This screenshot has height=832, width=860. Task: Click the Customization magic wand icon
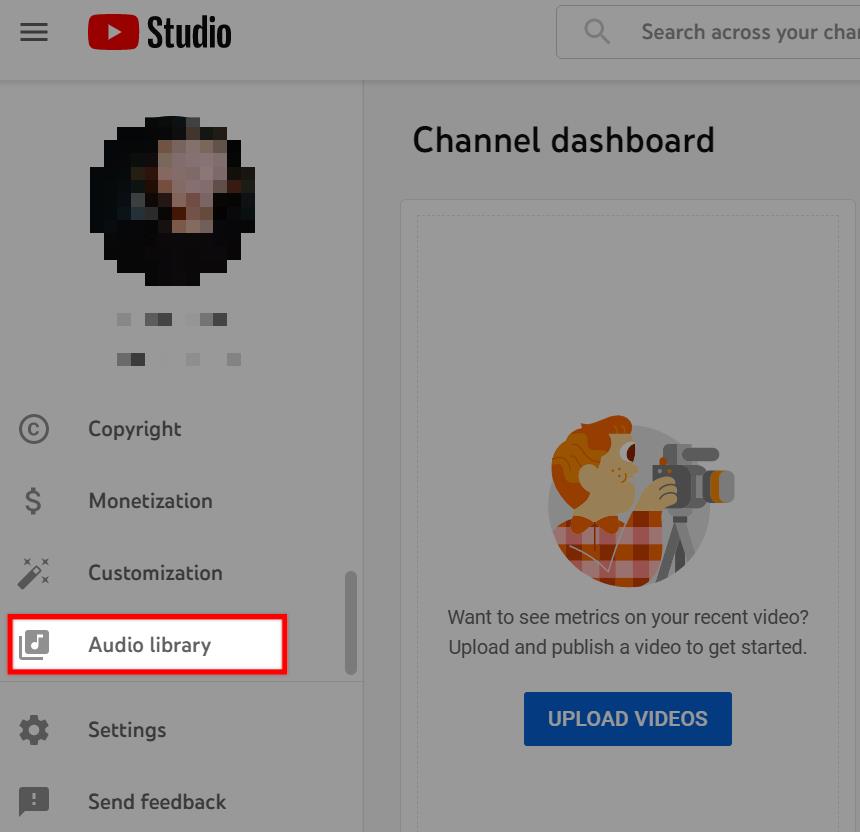click(x=34, y=573)
